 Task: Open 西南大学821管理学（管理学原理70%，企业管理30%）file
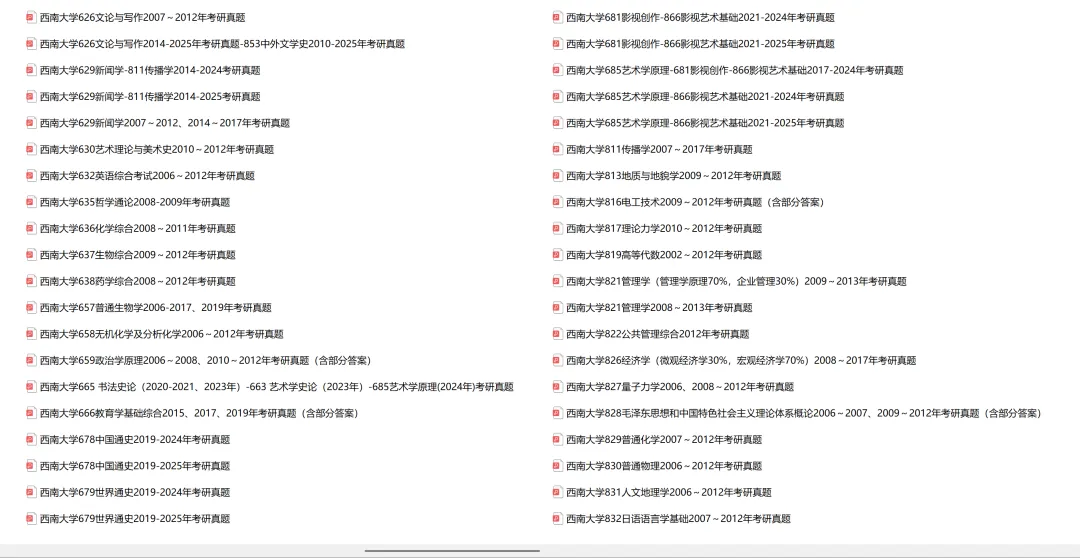tap(736, 281)
